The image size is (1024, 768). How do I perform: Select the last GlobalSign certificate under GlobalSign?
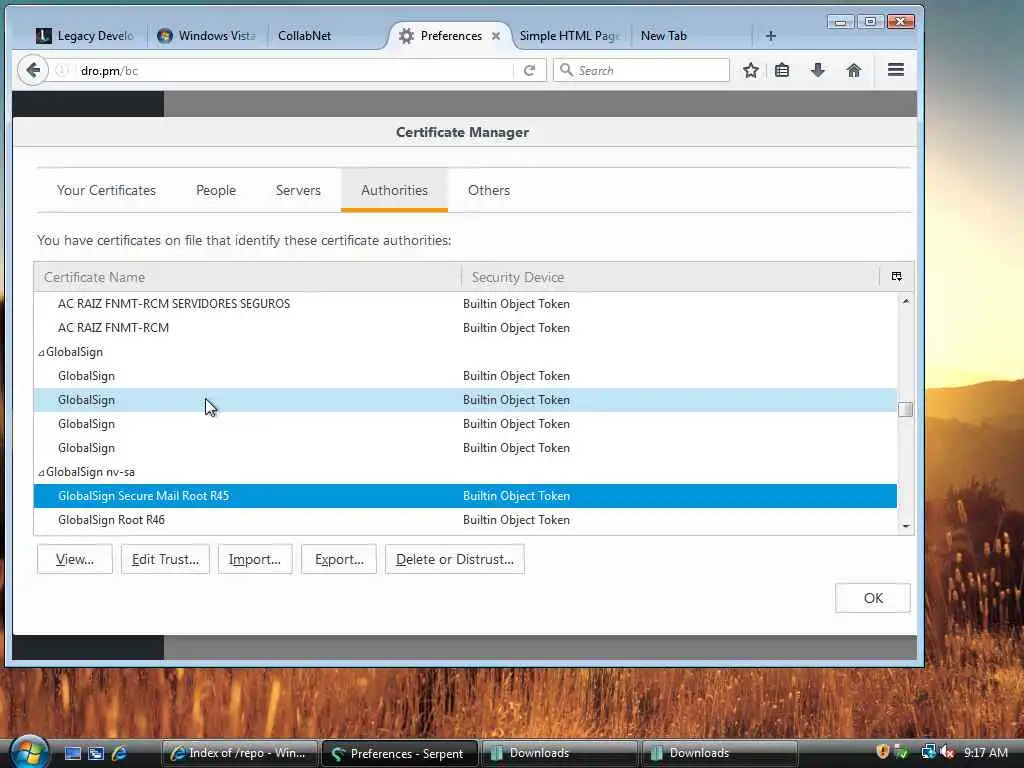(x=465, y=448)
